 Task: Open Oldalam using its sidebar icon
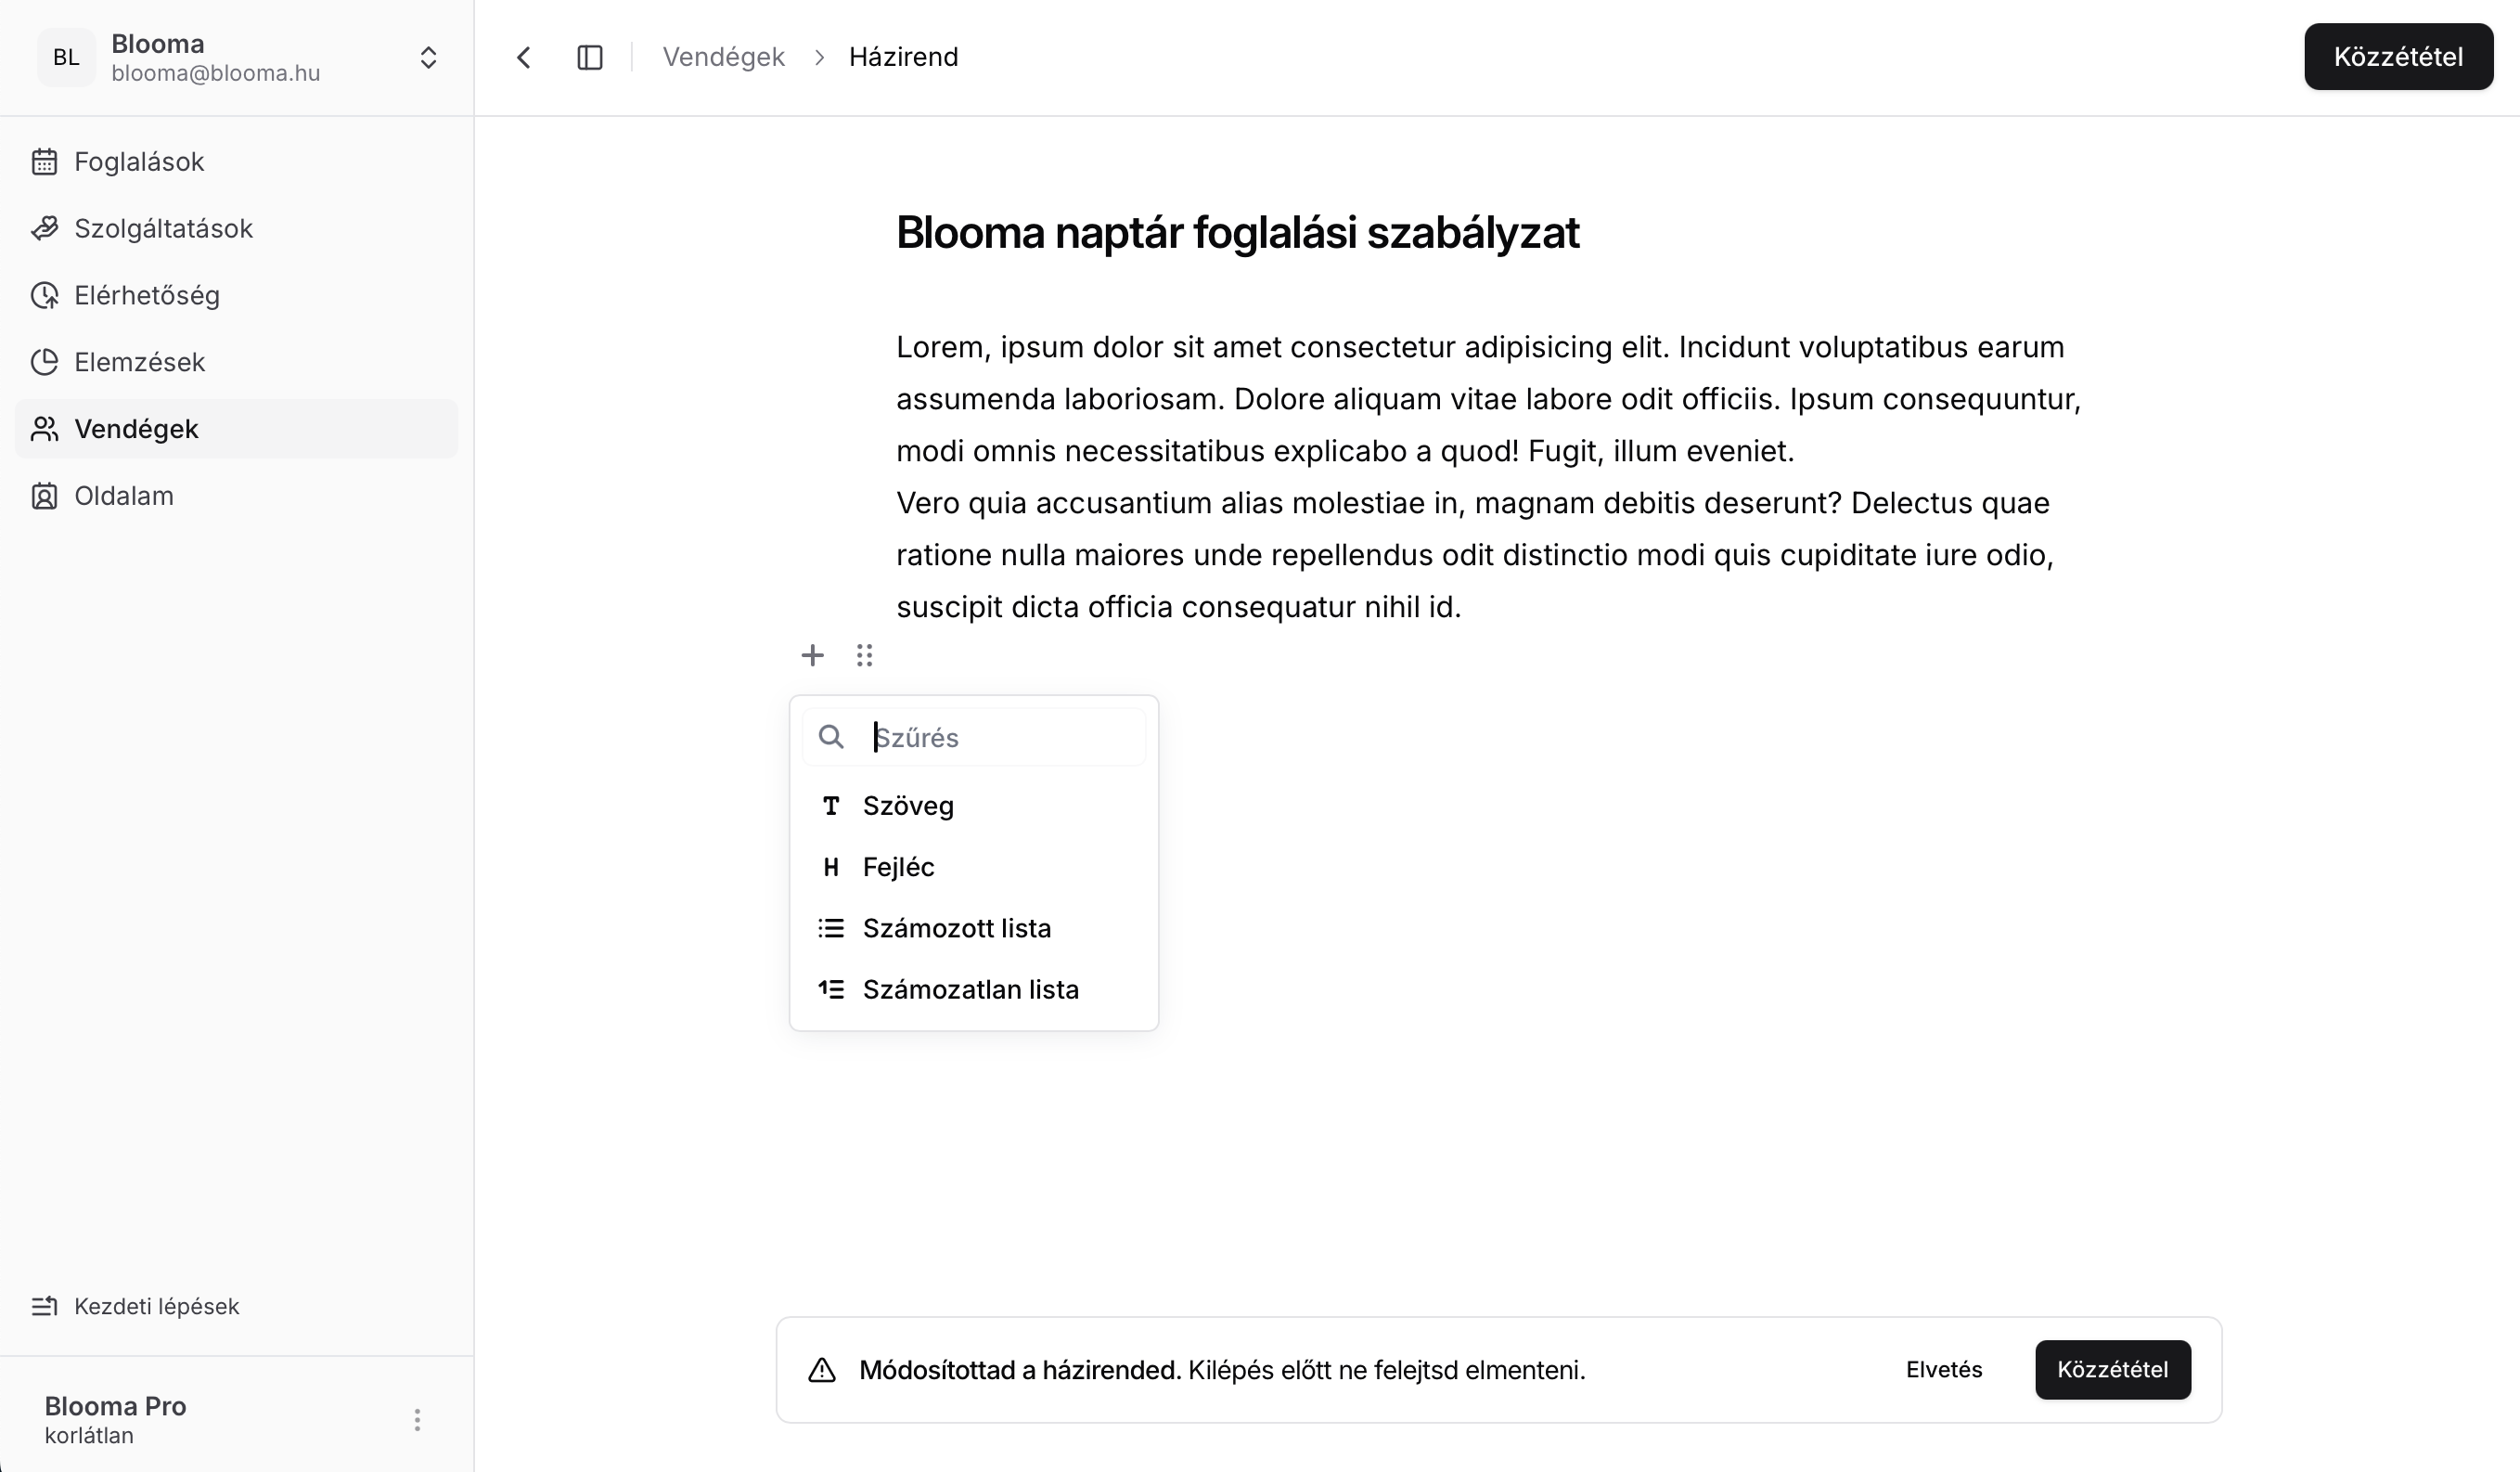point(45,495)
